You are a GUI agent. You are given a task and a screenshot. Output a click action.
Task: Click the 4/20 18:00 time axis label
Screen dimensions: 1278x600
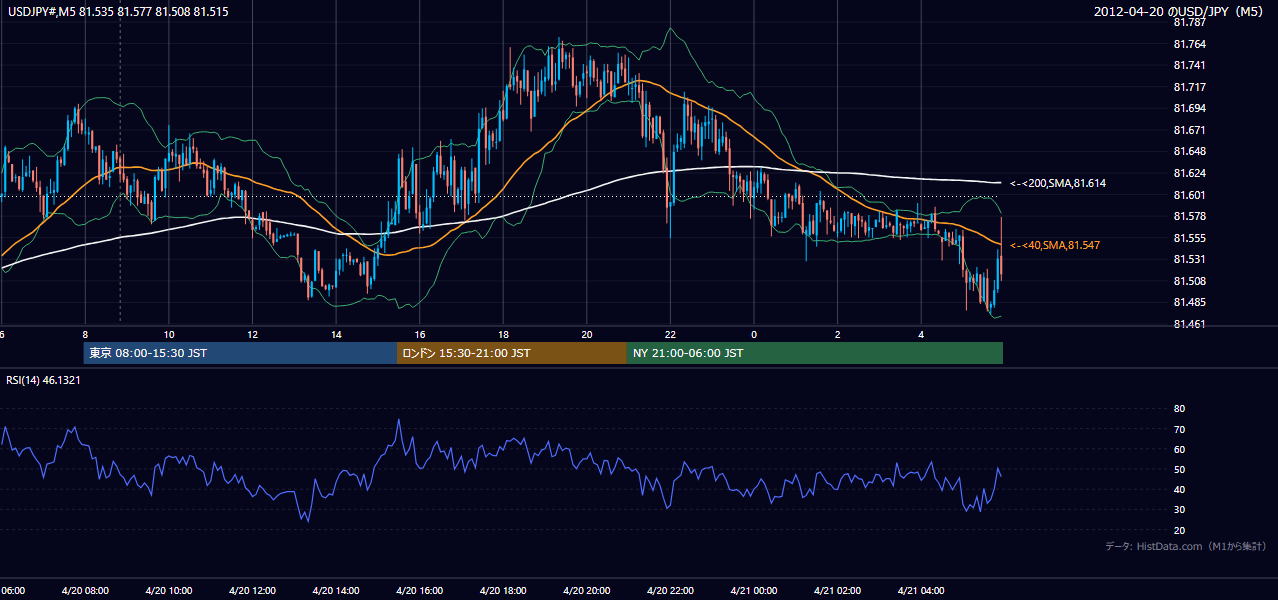click(x=503, y=591)
